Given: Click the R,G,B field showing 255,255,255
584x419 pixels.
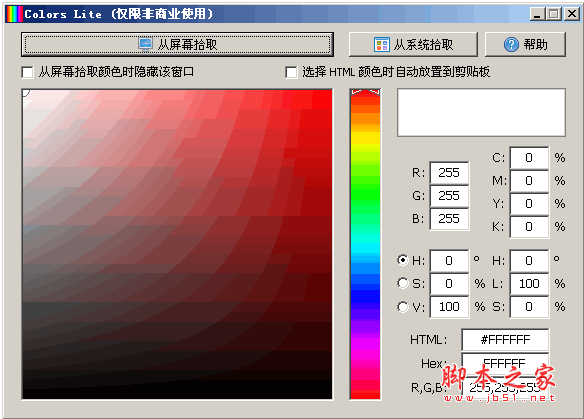Looking at the screenshot, I should pyautogui.click(x=505, y=387).
